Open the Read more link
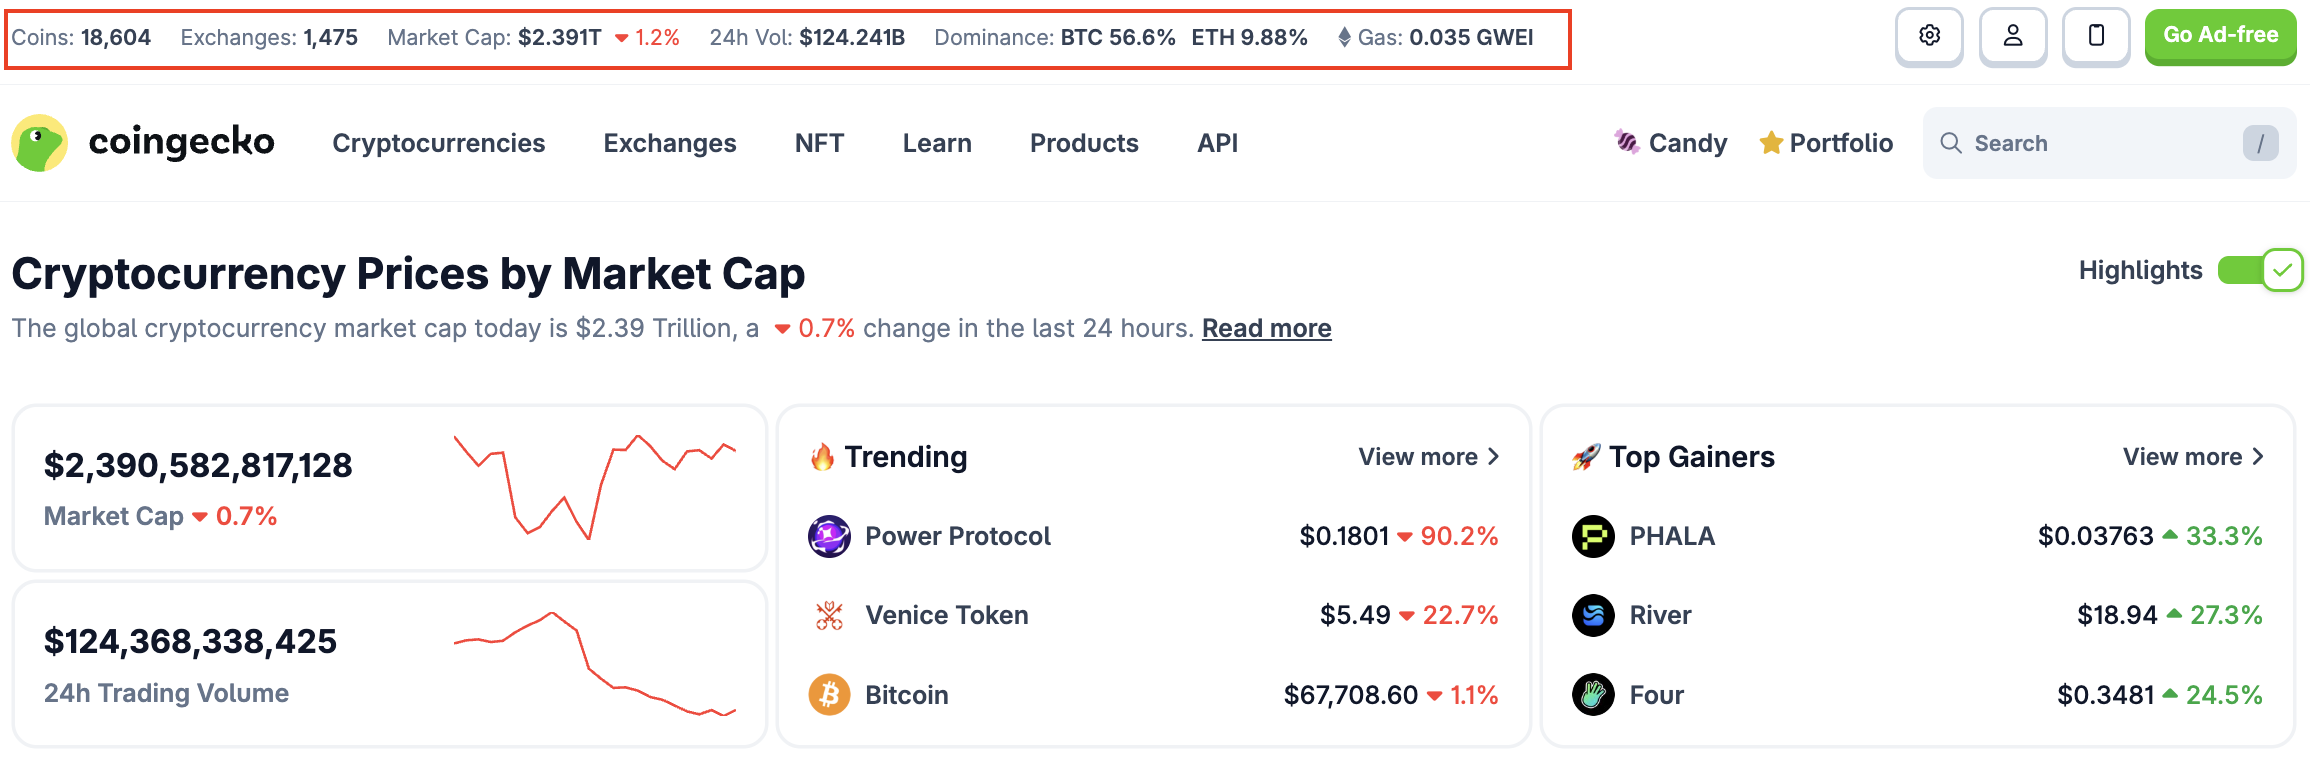 point(1266,328)
